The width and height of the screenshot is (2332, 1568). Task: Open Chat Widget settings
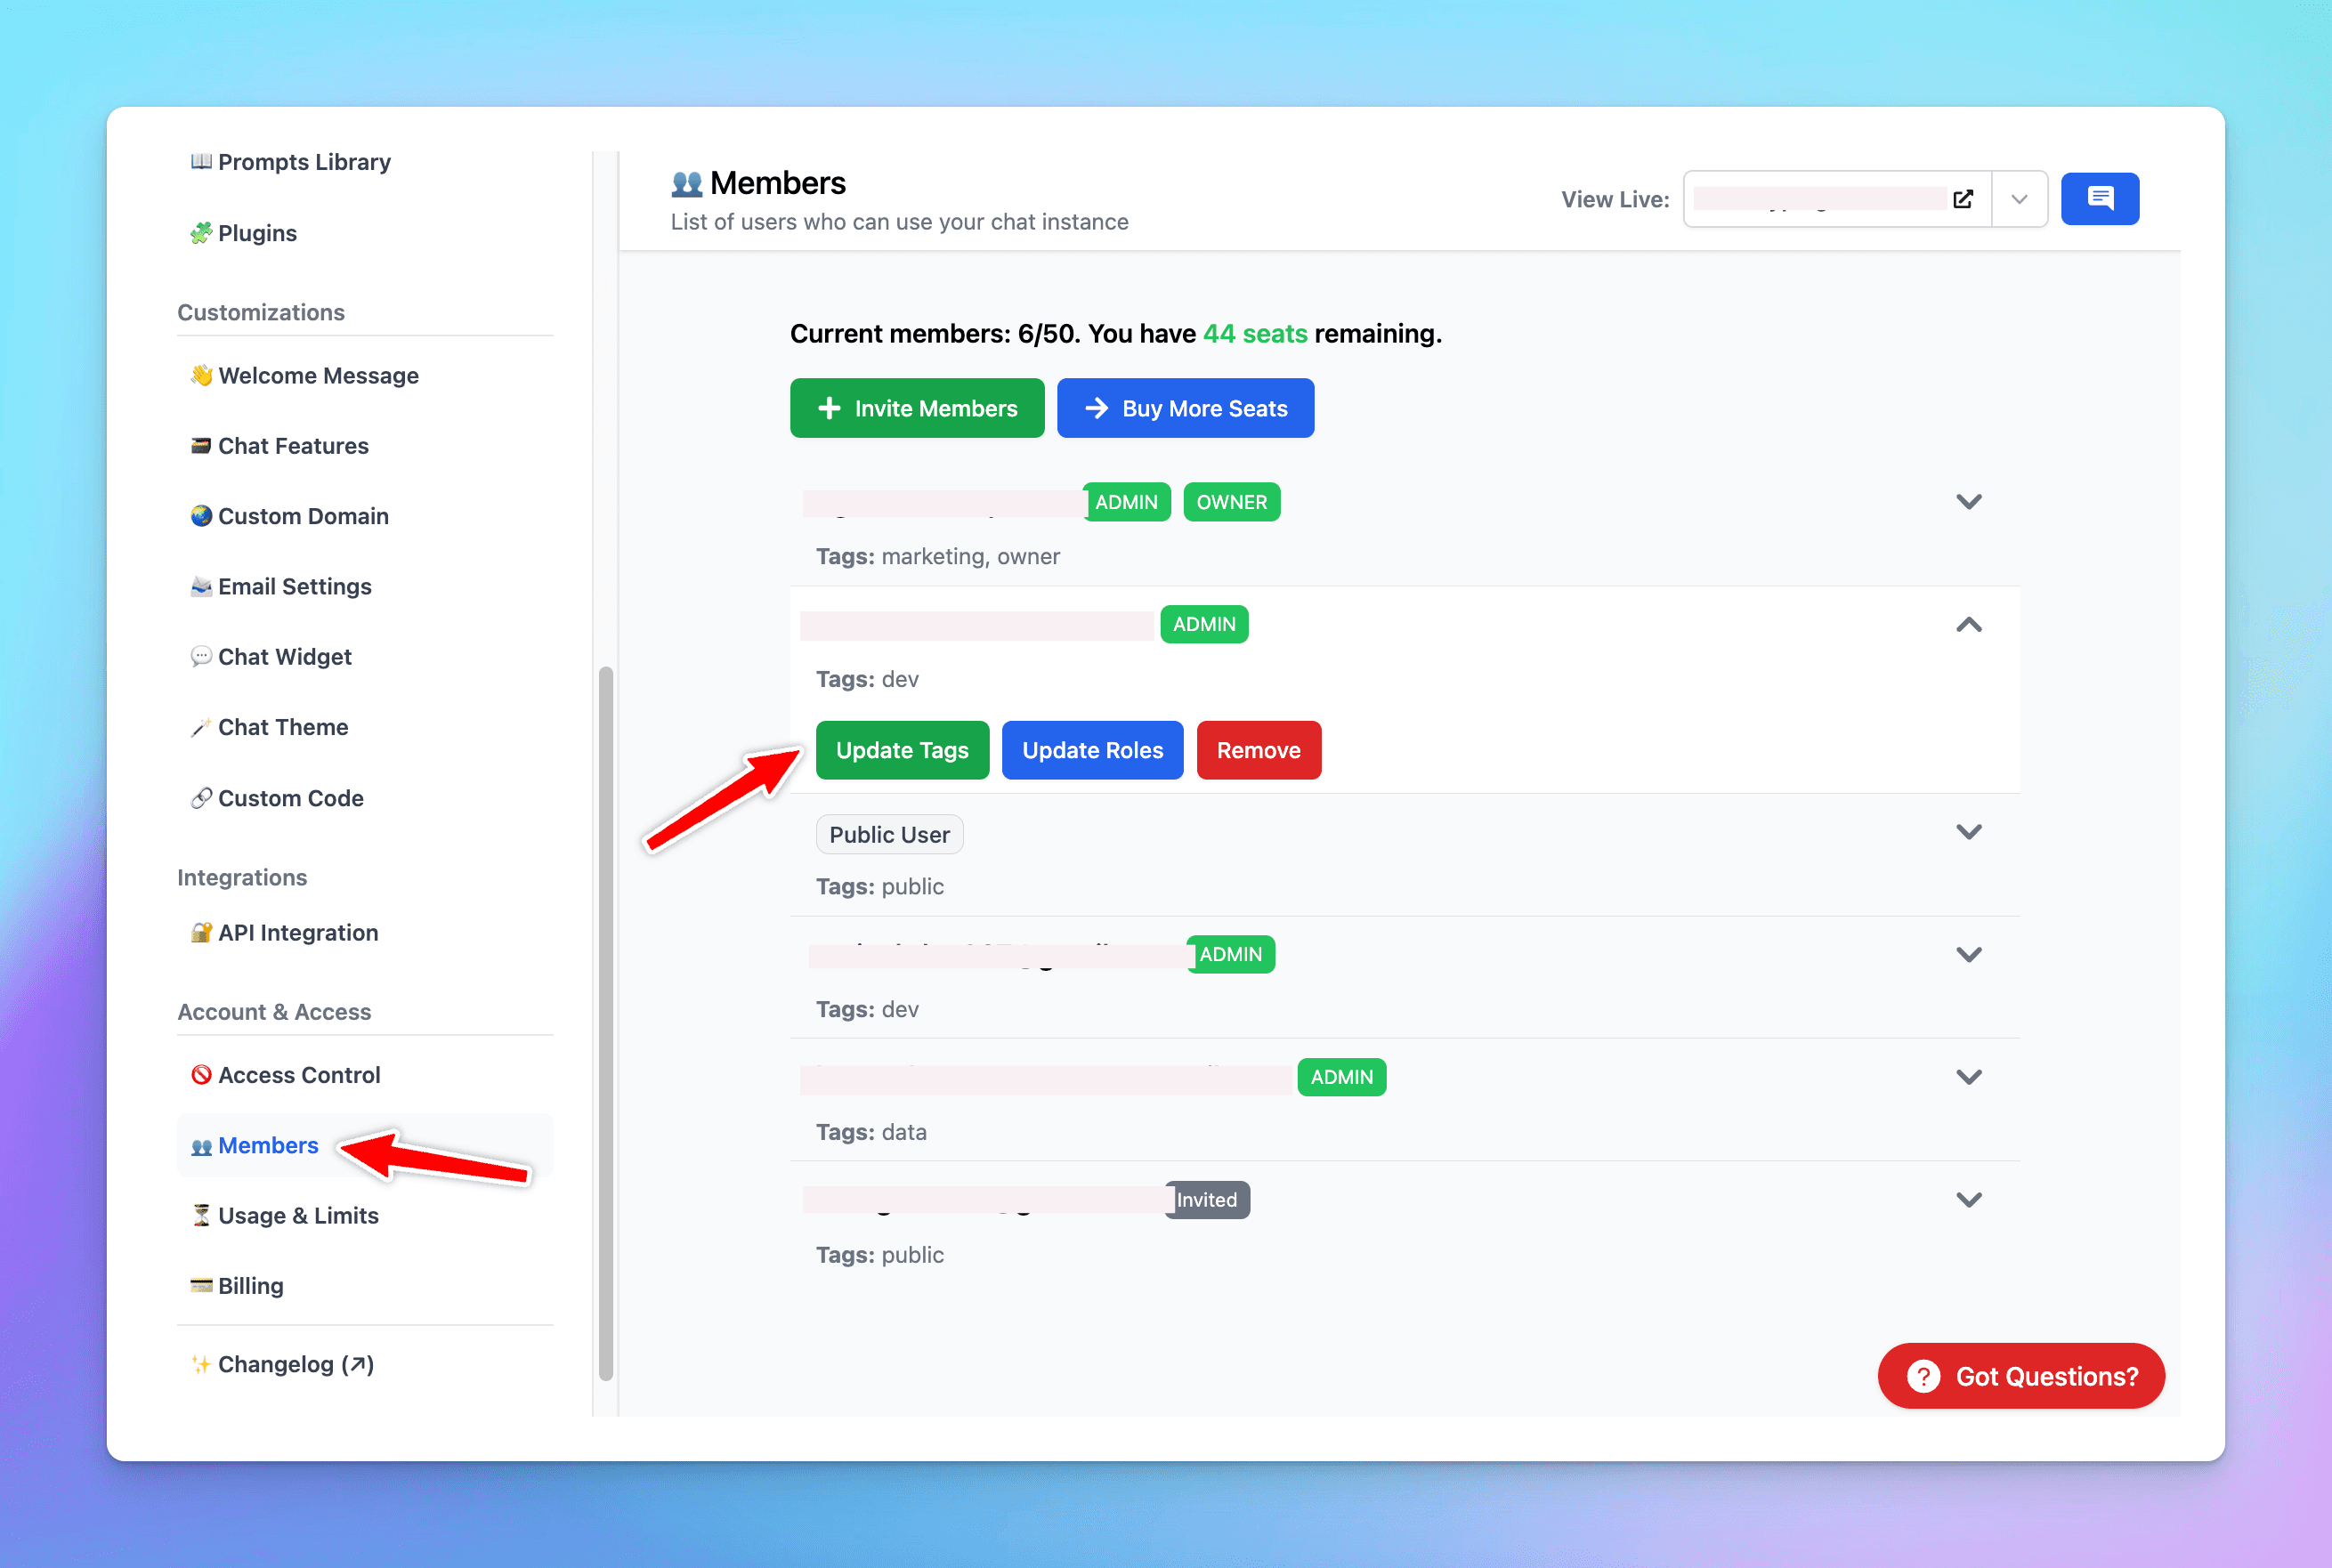click(x=284, y=656)
